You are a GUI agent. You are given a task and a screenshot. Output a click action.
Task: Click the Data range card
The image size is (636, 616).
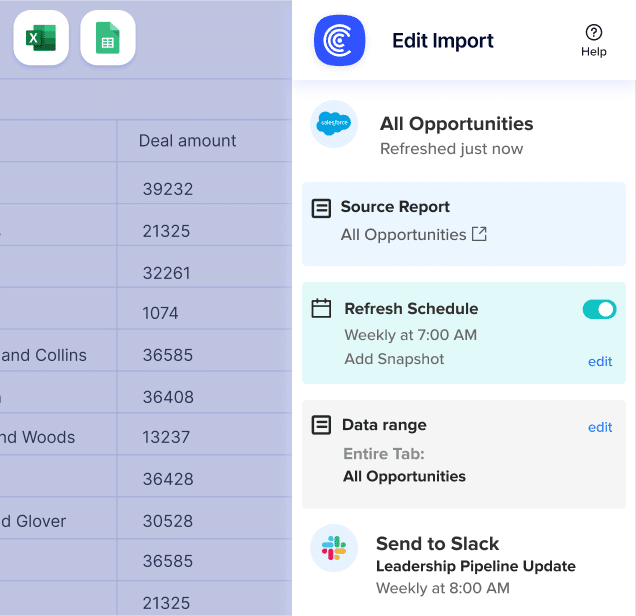click(464, 454)
